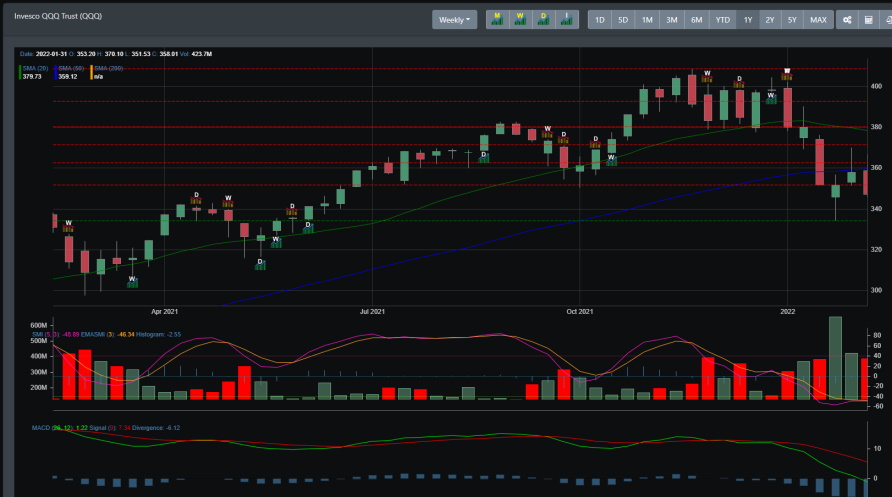This screenshot has width=892, height=497.
Task: Click the EMASMI (3) indicator label
Action: [x=98, y=334]
